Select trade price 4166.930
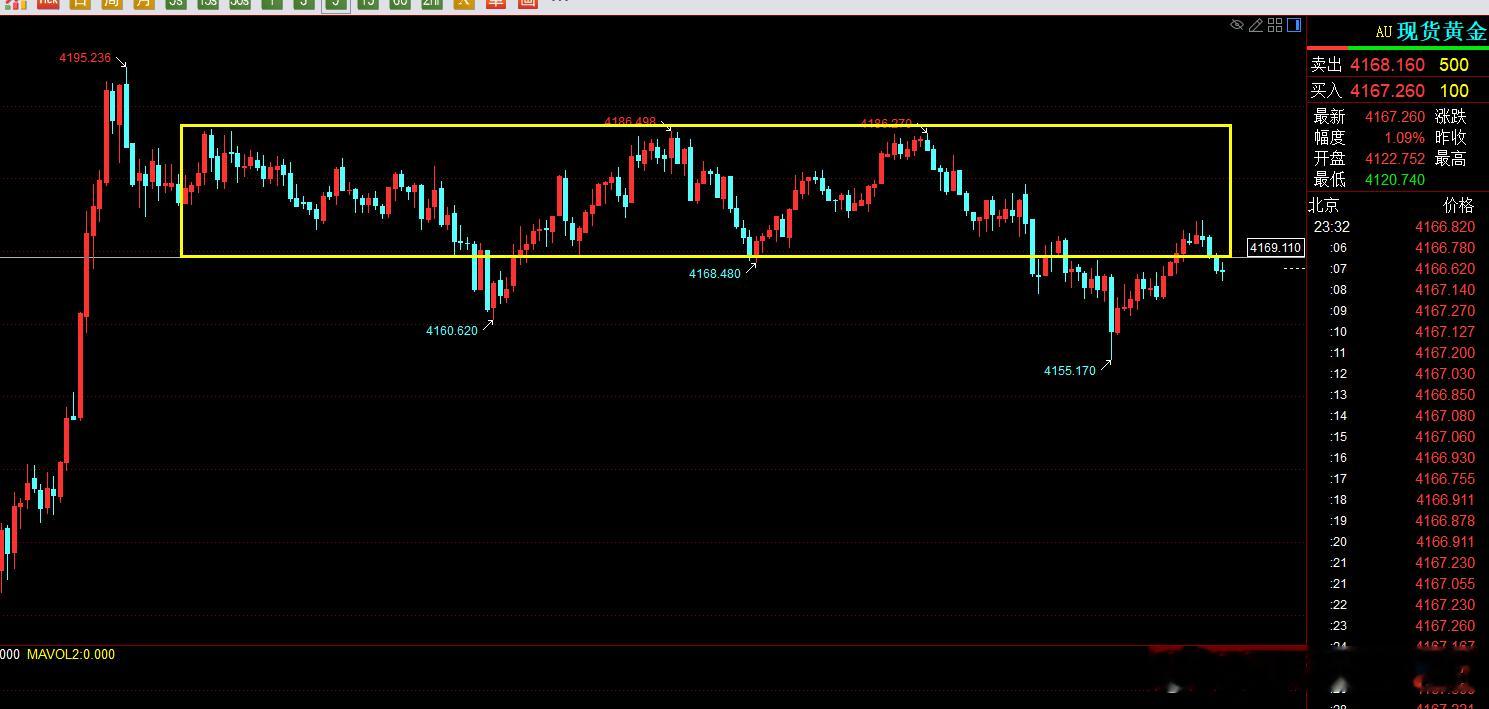 pos(1445,458)
